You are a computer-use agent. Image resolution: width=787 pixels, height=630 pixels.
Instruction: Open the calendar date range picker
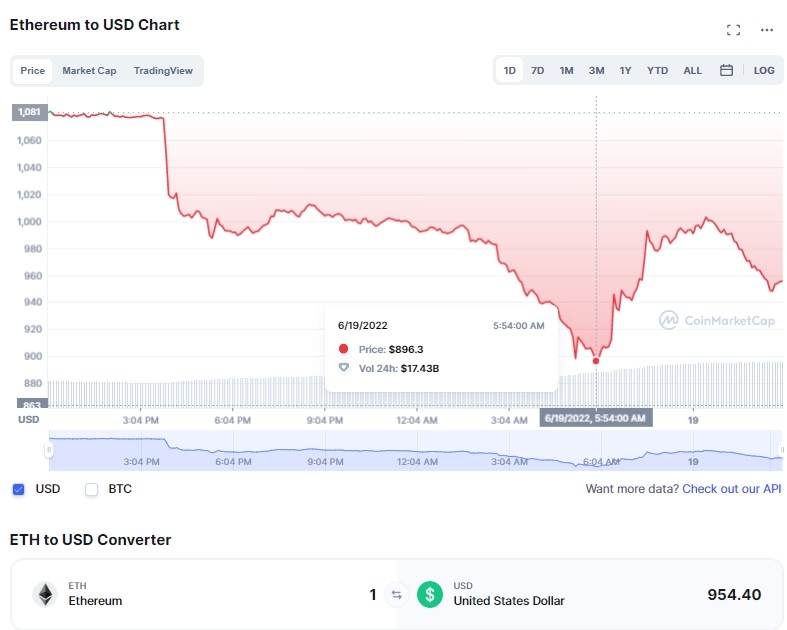[726, 71]
